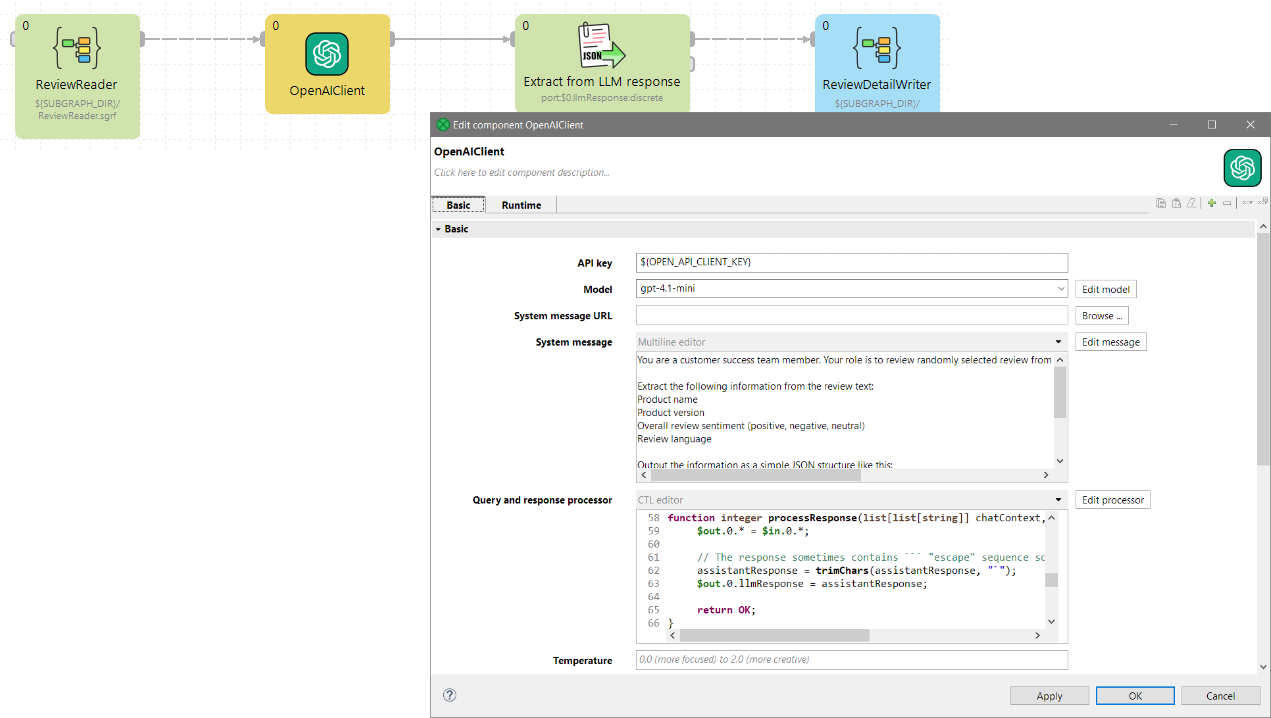Click CTL editor scroll right arrow
This screenshot has height=718, width=1271.
coord(1037,635)
